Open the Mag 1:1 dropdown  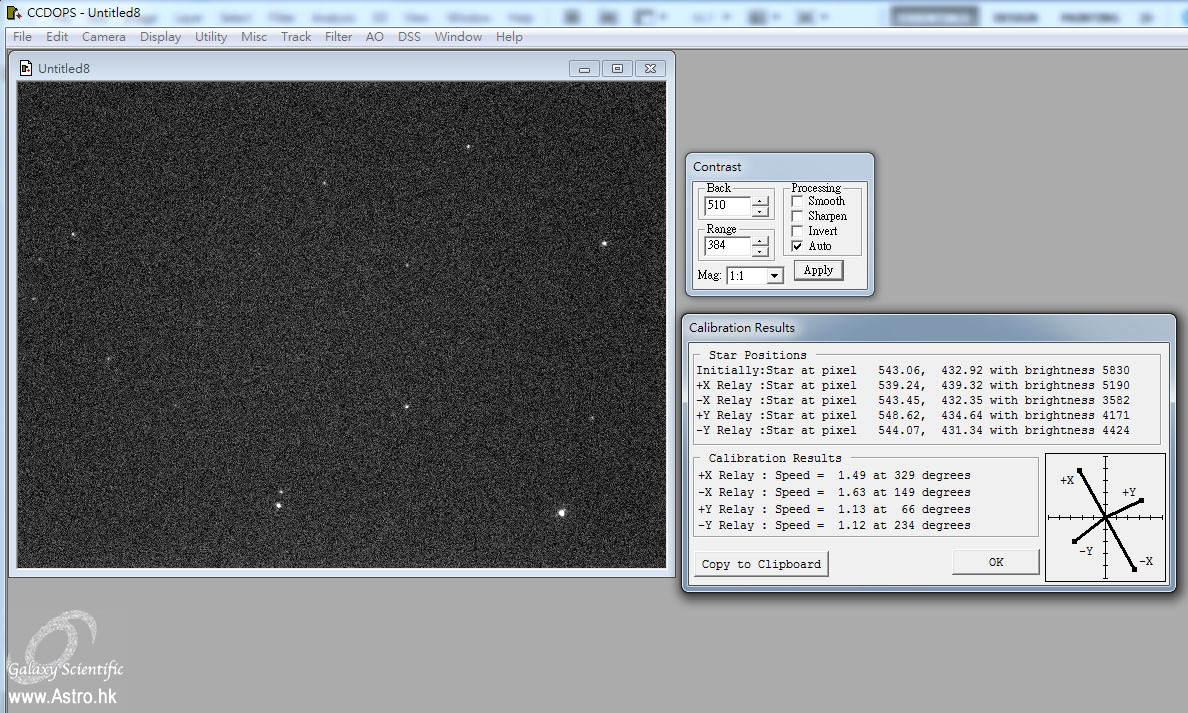coord(774,276)
